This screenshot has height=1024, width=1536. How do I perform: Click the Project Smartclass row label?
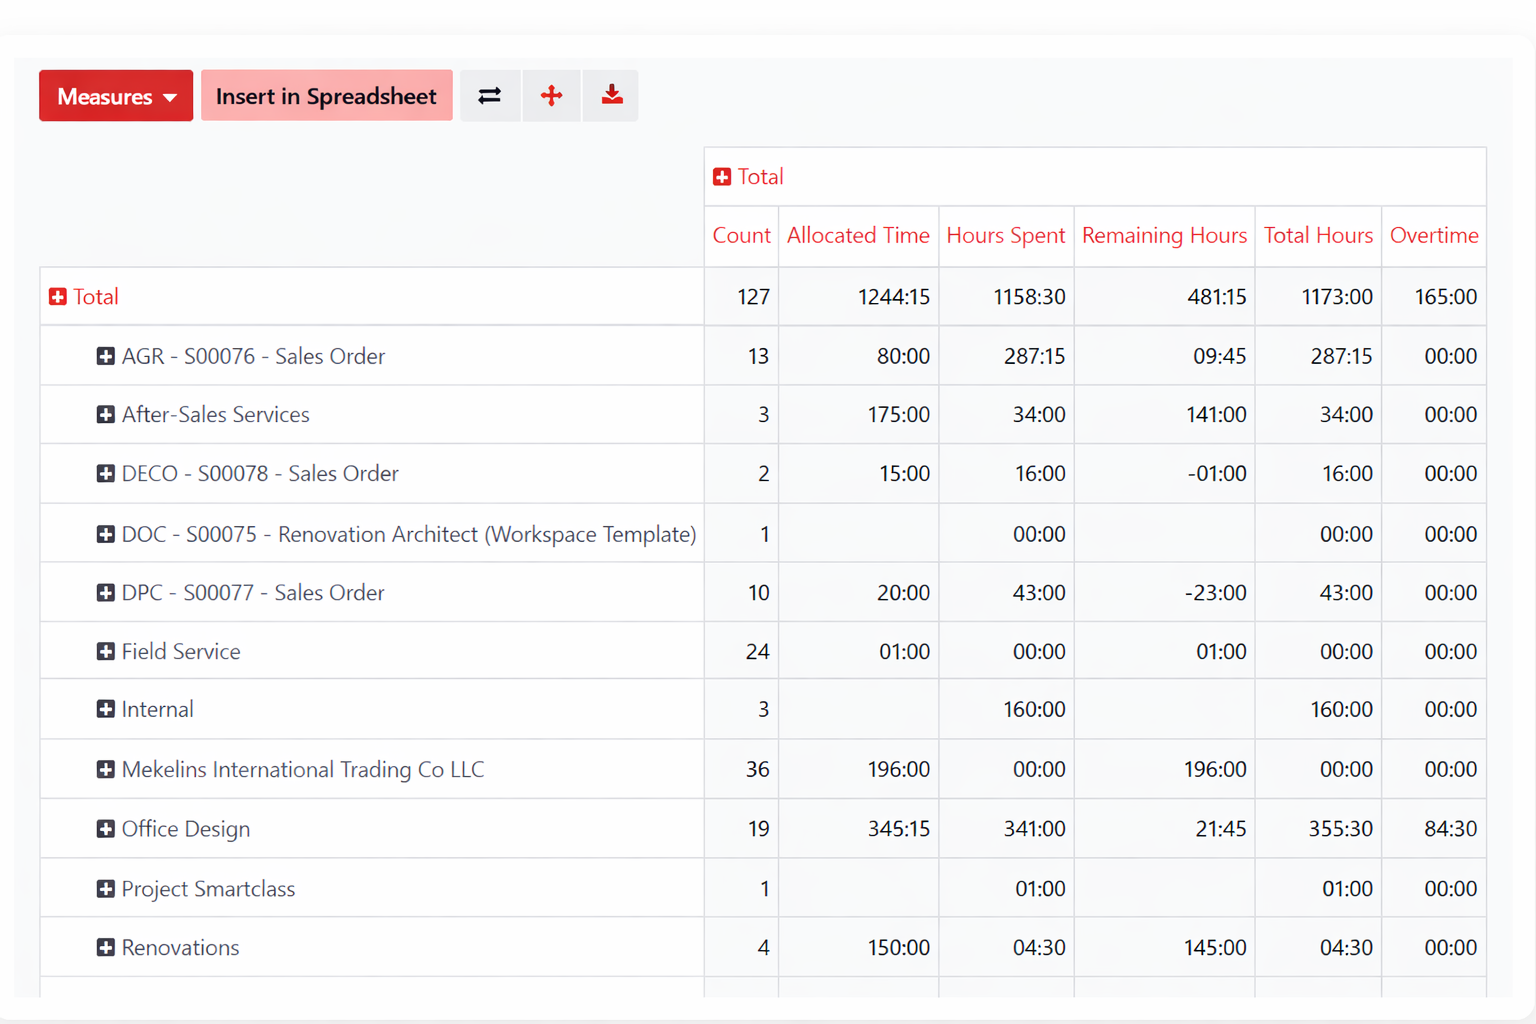tap(208, 888)
